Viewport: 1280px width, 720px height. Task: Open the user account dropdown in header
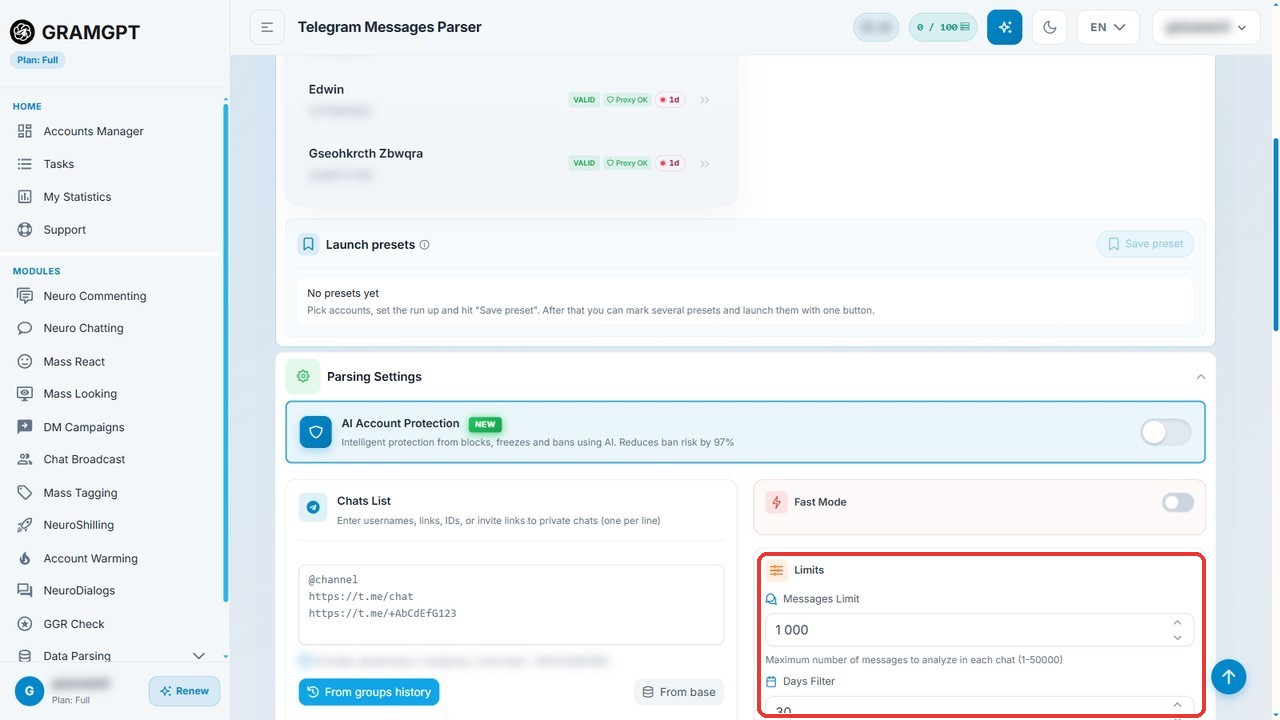pyautogui.click(x=1205, y=27)
